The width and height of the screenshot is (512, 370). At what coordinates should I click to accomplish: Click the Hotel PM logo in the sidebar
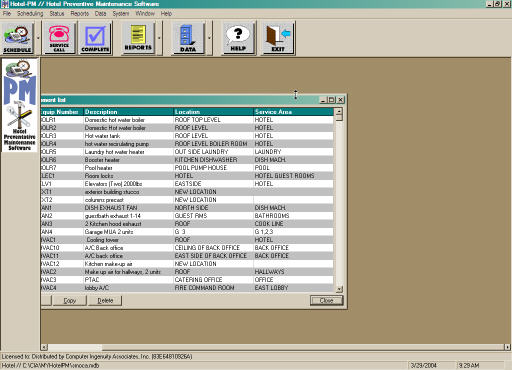coord(20,105)
